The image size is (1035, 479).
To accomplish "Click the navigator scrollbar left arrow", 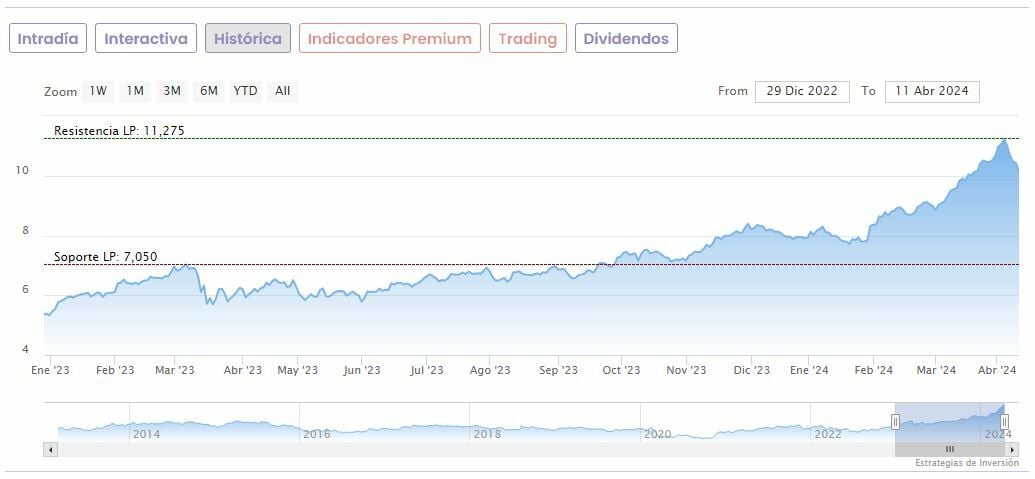I will point(49,450).
